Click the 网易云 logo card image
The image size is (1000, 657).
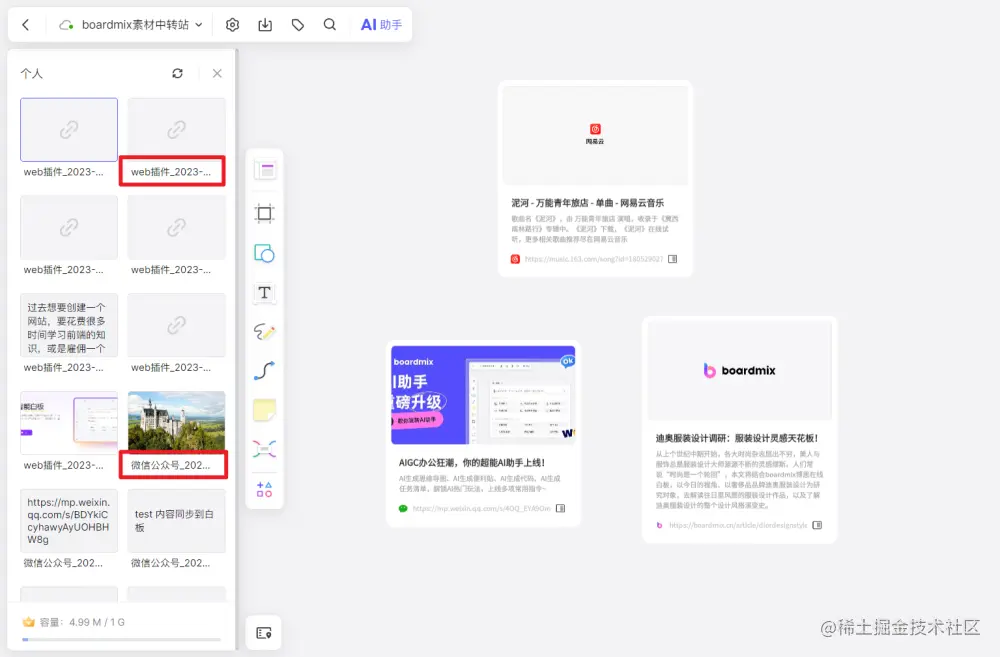[x=595, y=135]
